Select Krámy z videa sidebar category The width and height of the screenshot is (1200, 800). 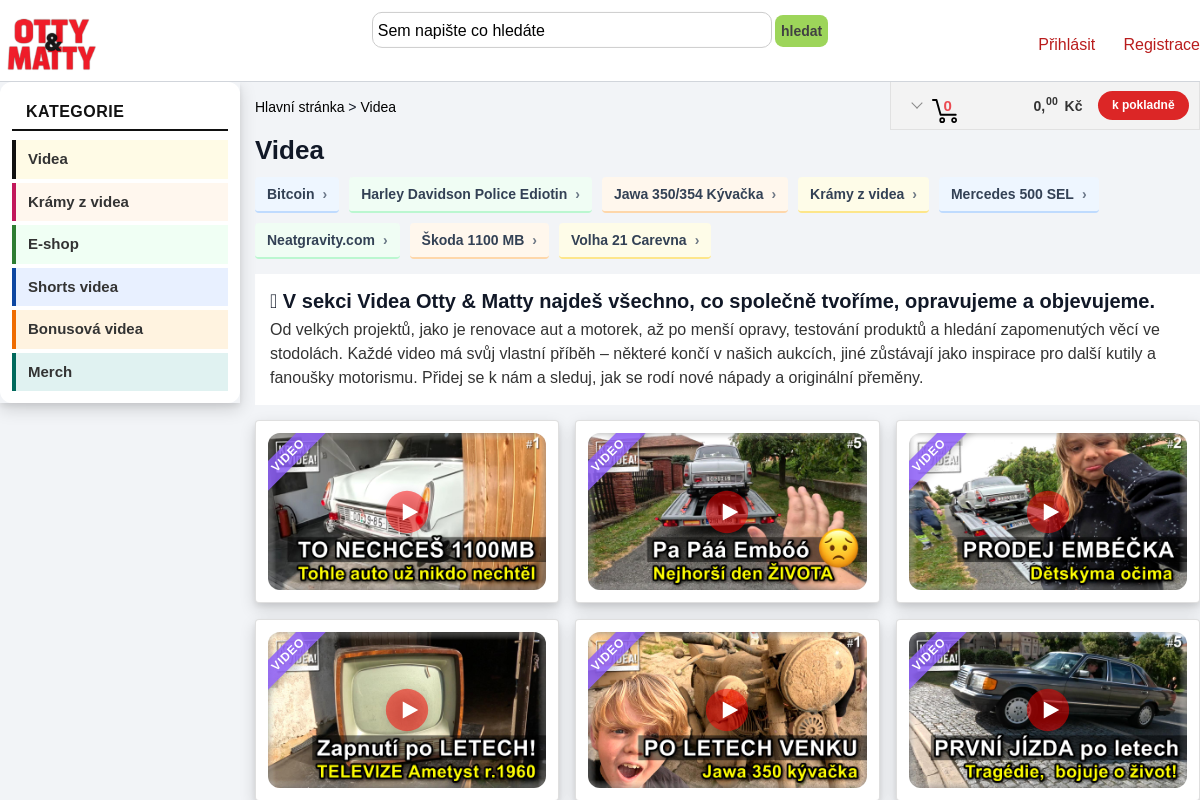click(x=120, y=202)
